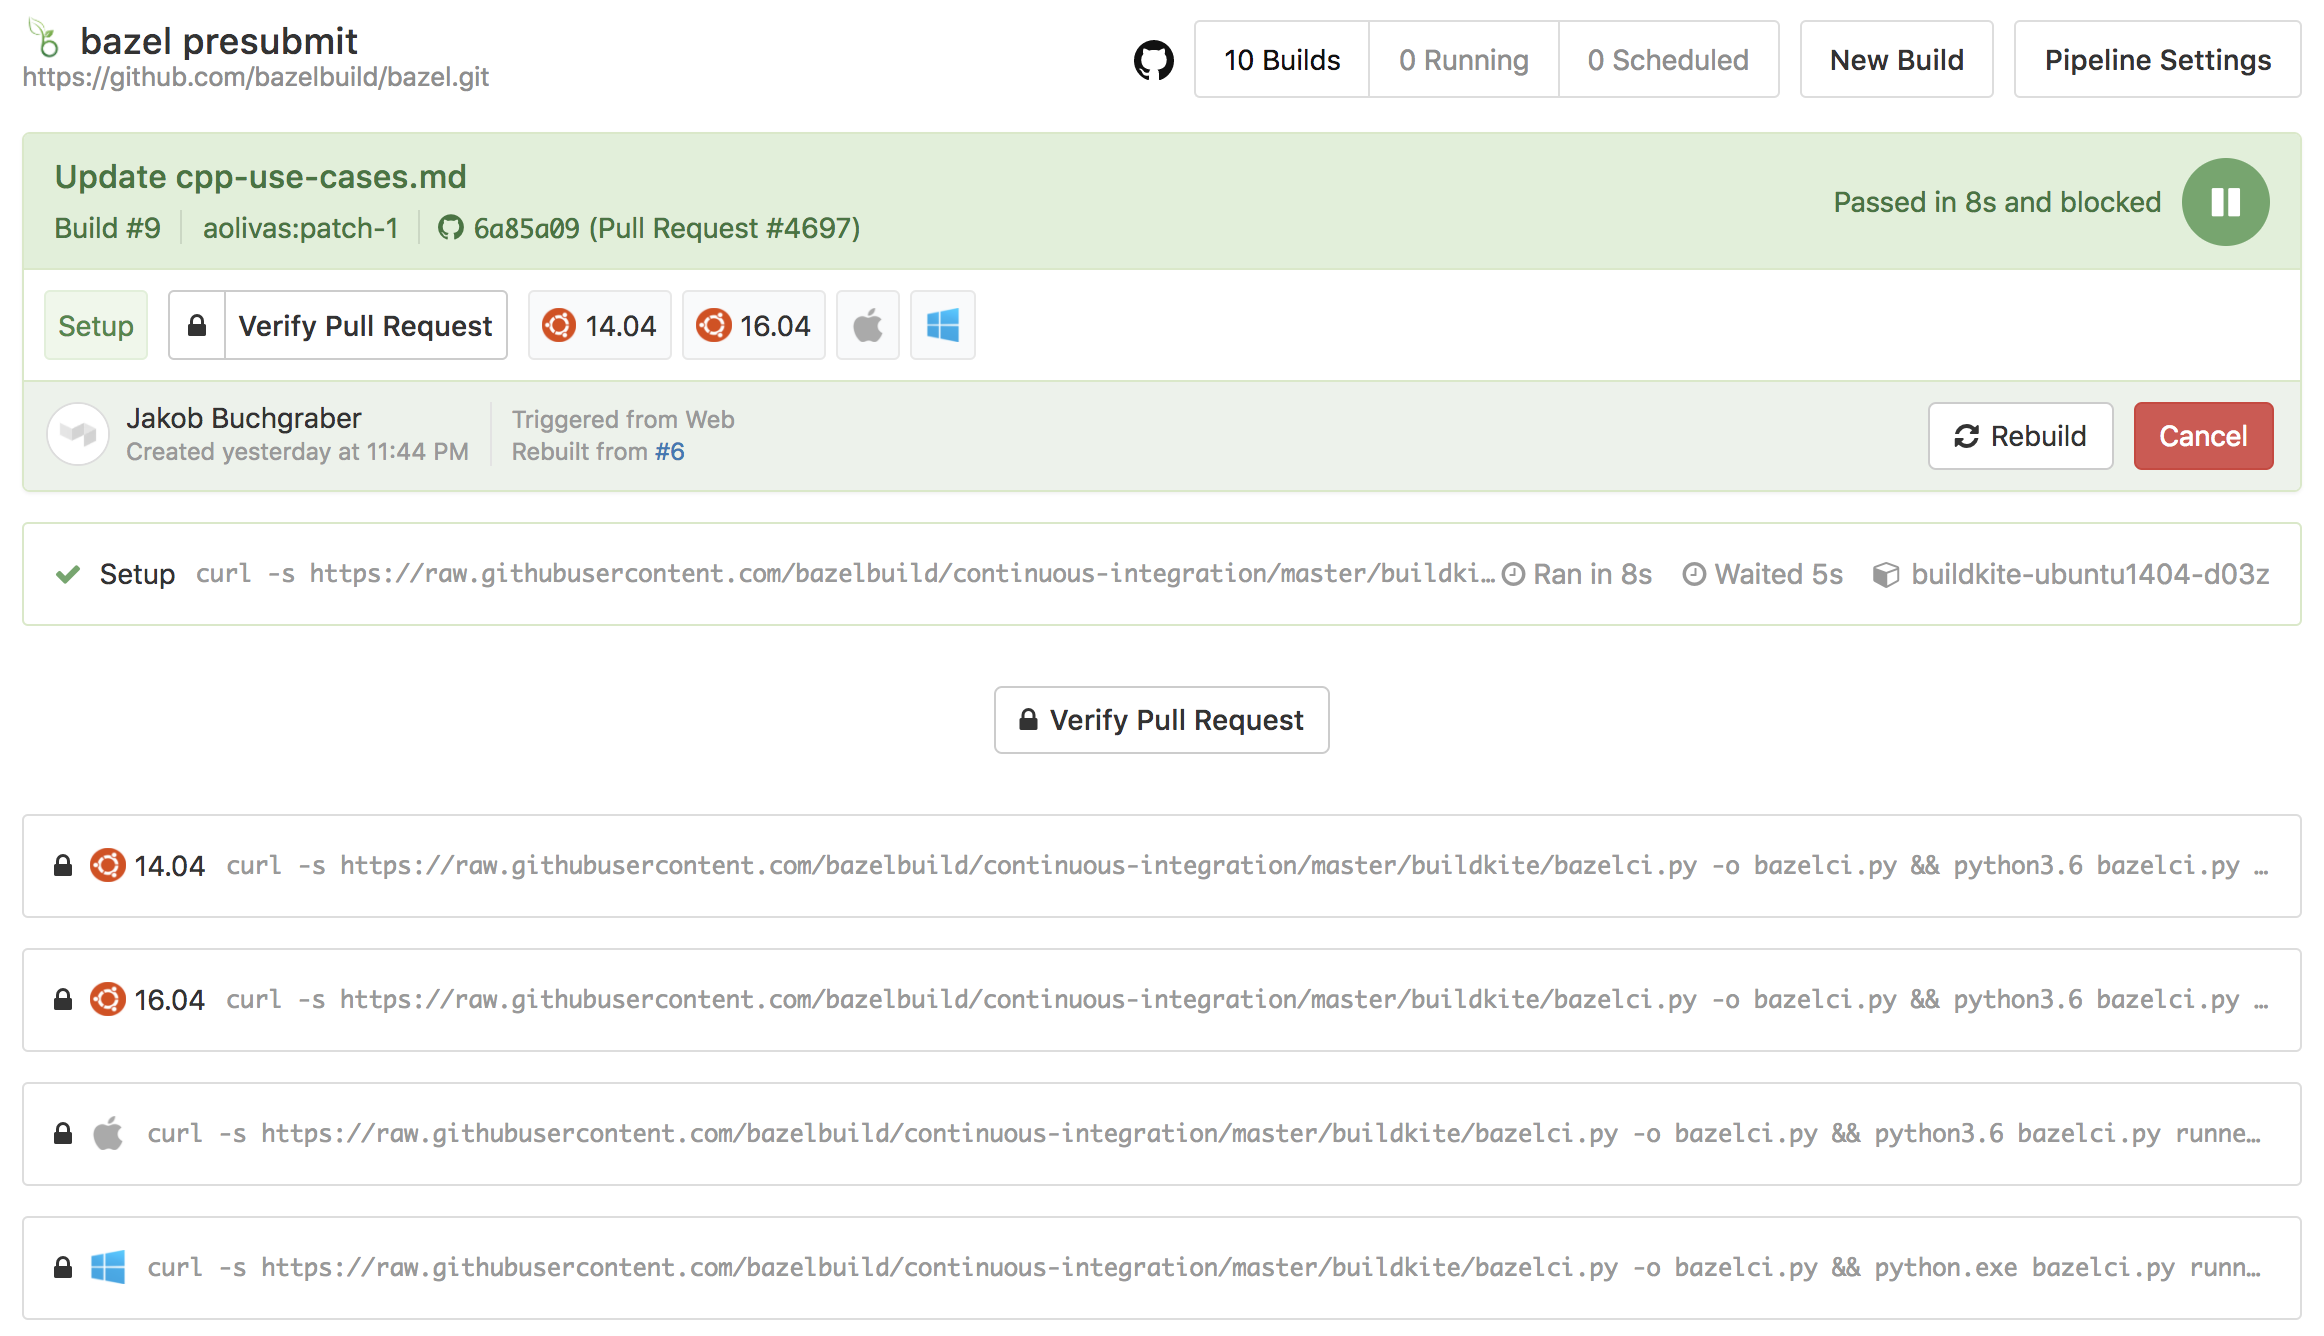Expand the Setup job row
This screenshot has width=2324, height=1336.
pyautogui.click(x=1161, y=574)
